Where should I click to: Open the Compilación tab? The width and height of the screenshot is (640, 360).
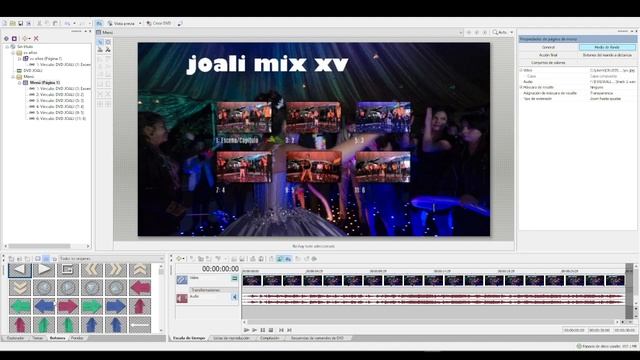point(270,338)
